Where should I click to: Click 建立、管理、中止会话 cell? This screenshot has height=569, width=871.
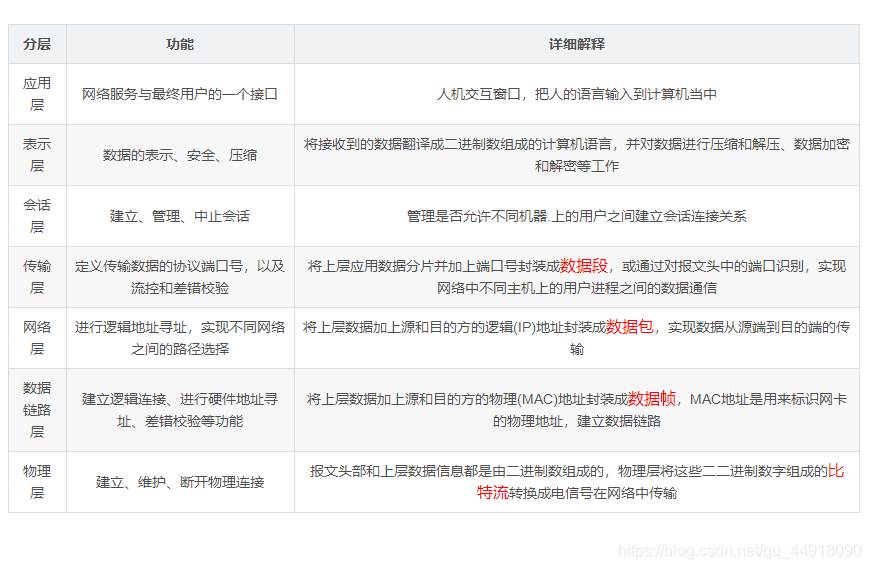[x=180, y=216]
